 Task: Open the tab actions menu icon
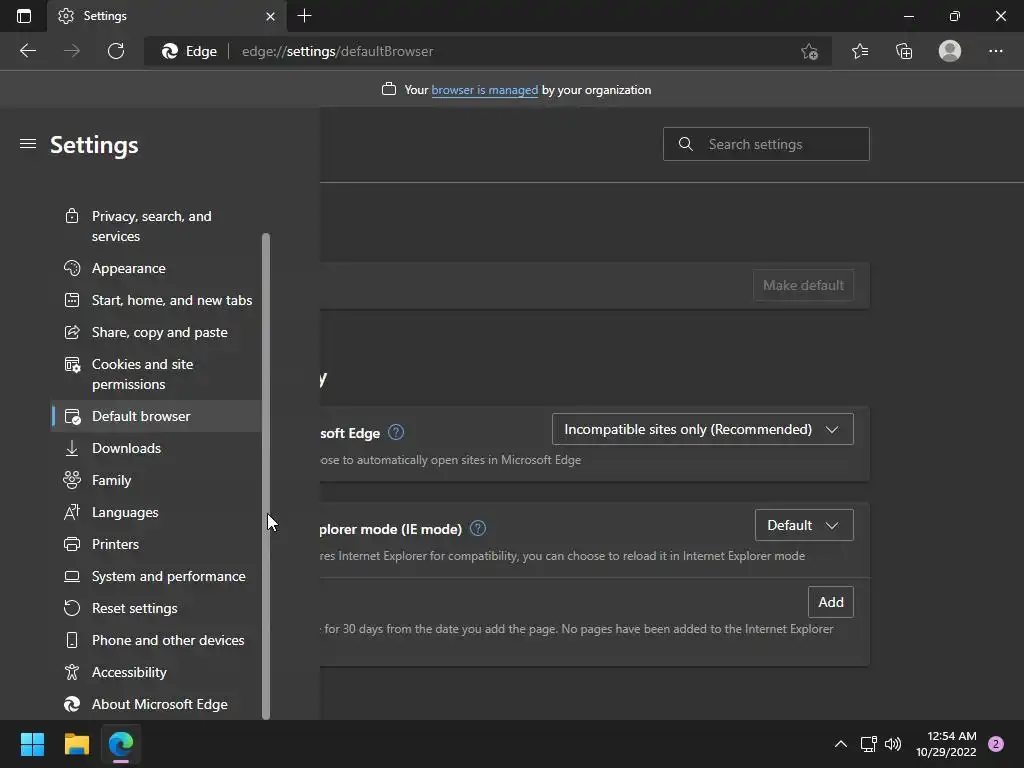(24, 16)
